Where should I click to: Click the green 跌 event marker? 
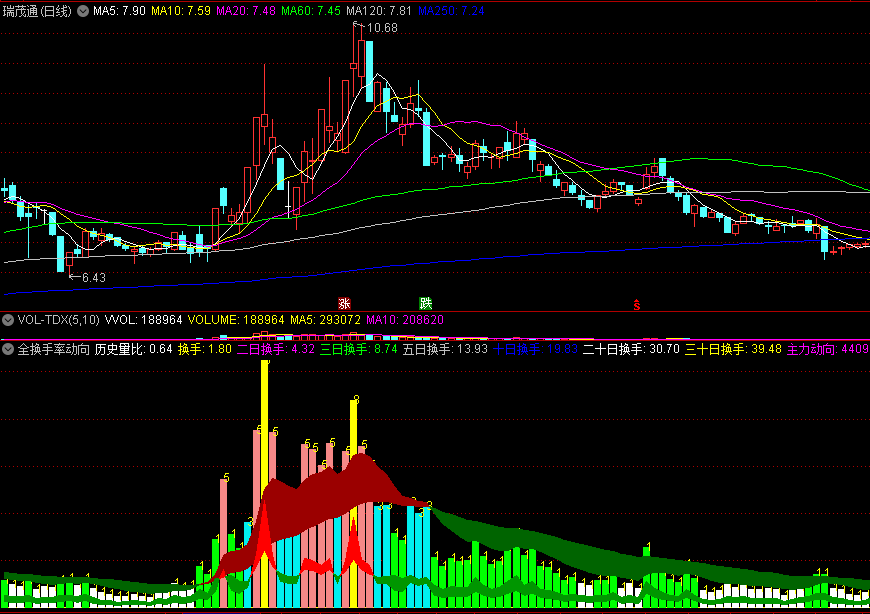point(426,303)
